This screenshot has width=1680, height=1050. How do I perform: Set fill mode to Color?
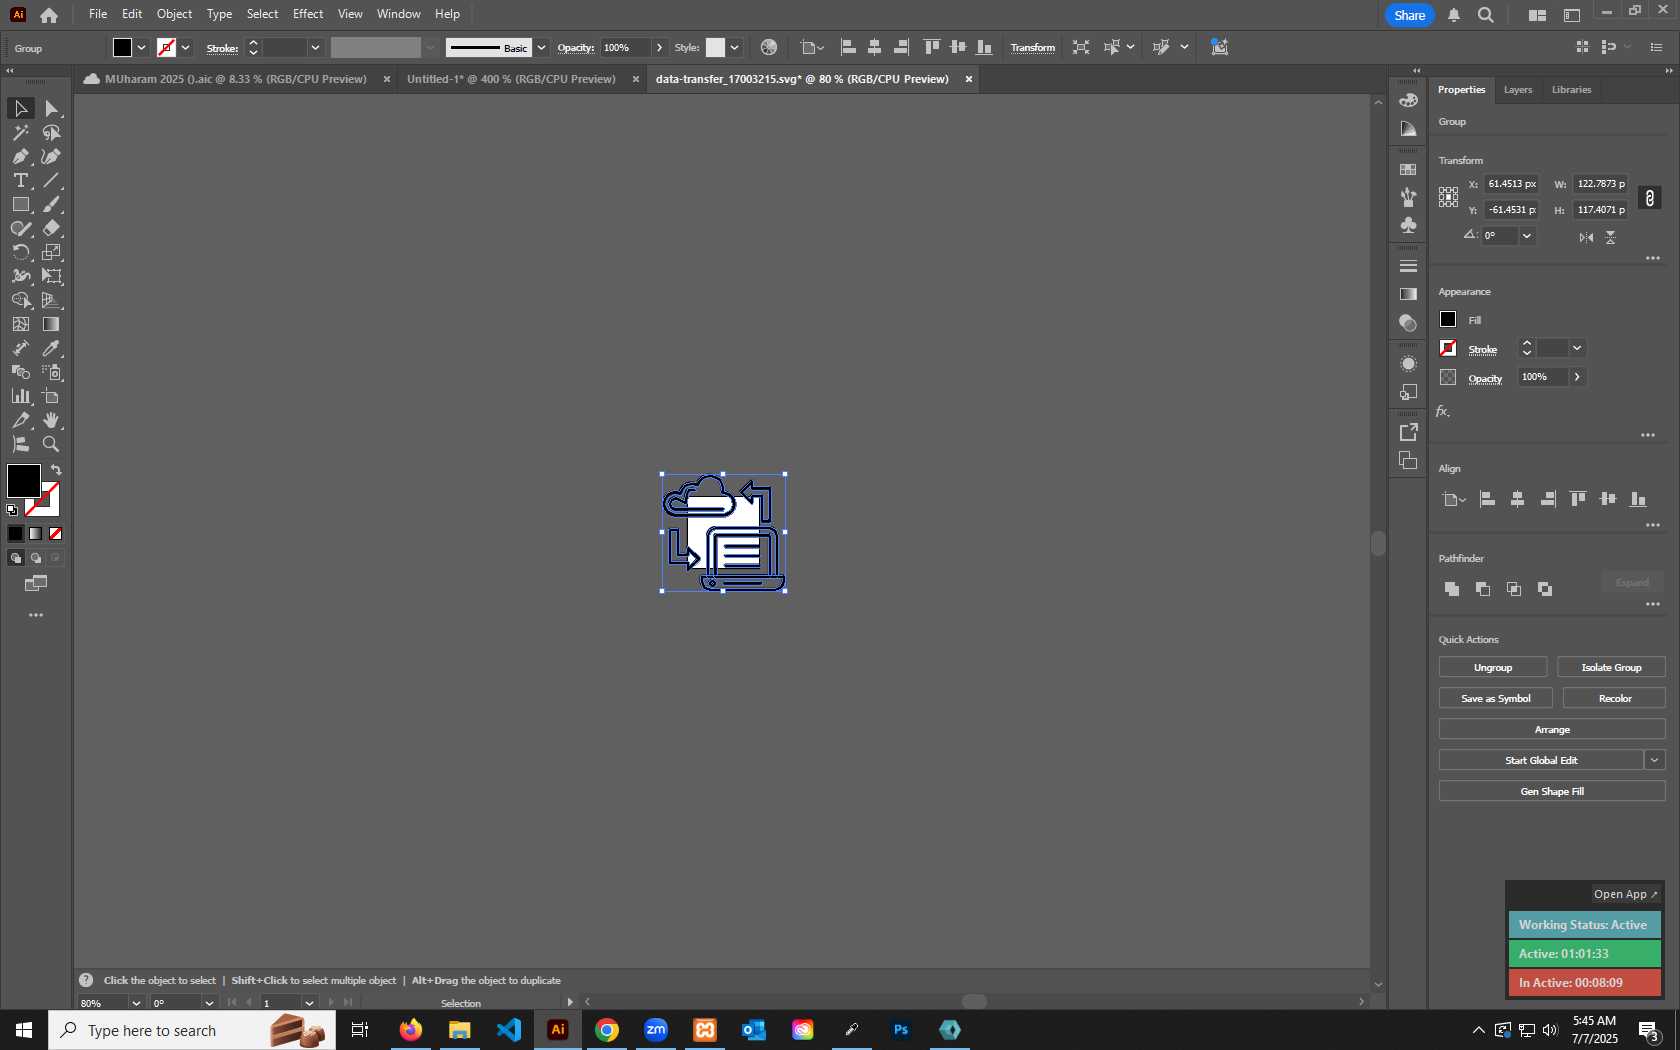[16, 534]
